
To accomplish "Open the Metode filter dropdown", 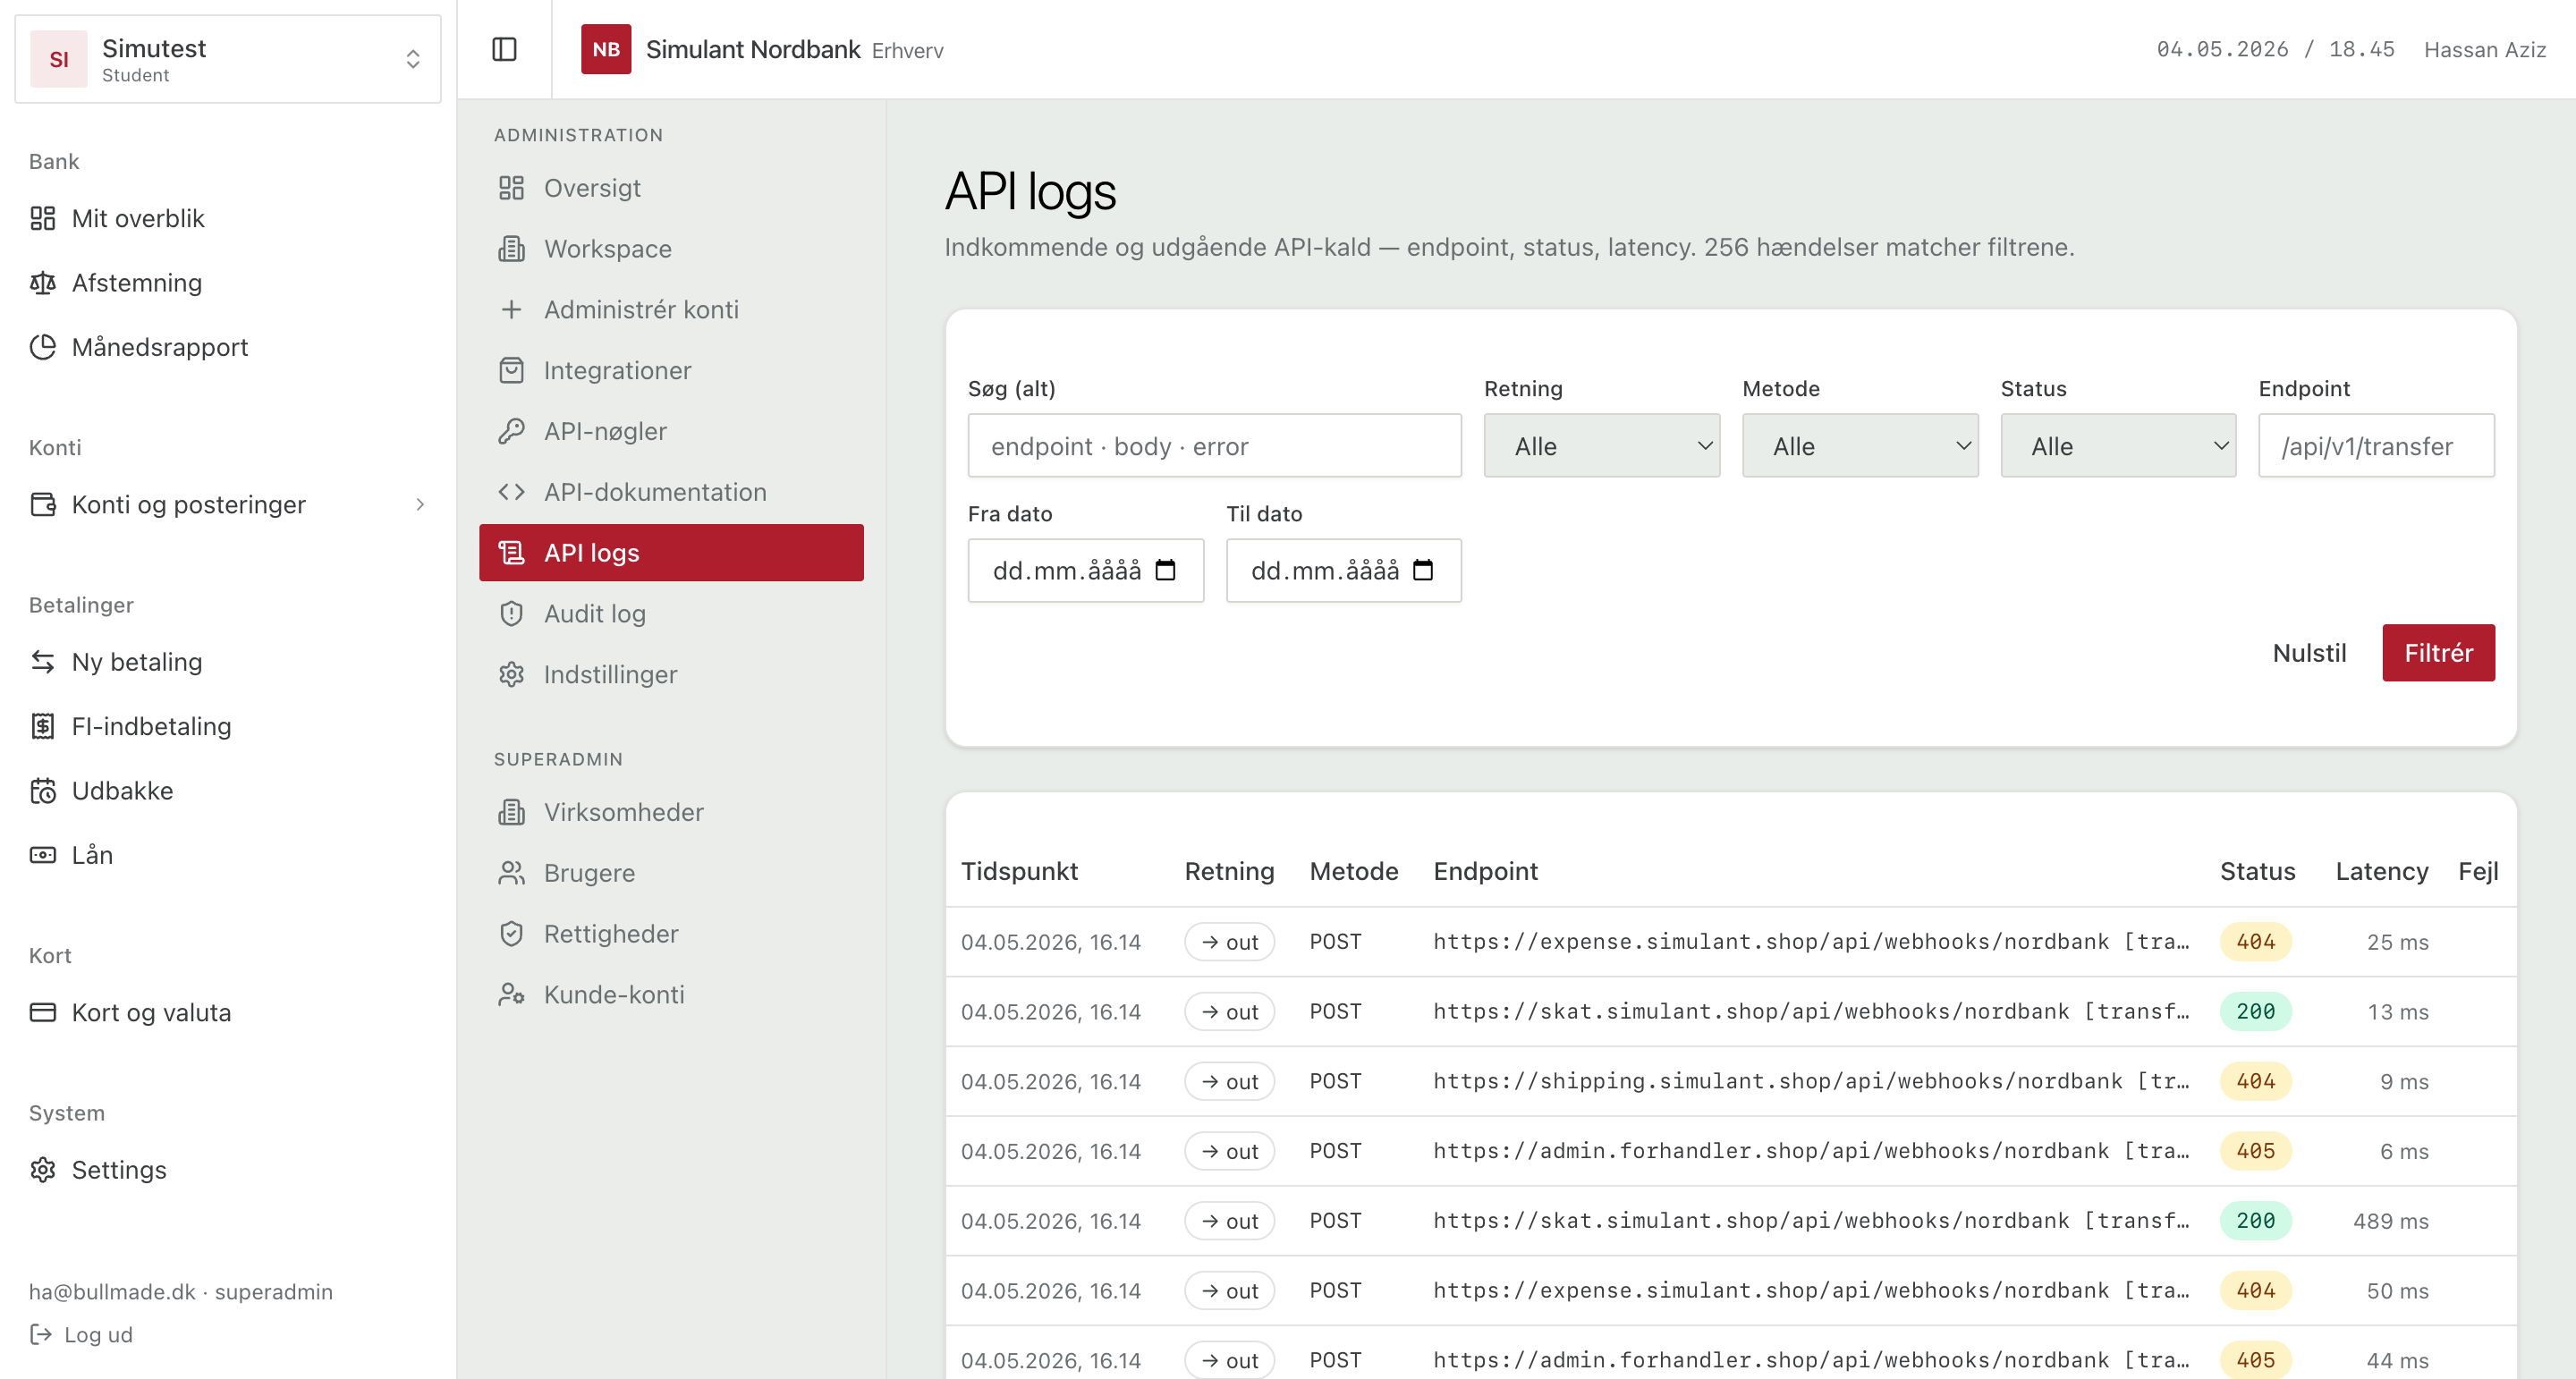I will (1859, 446).
